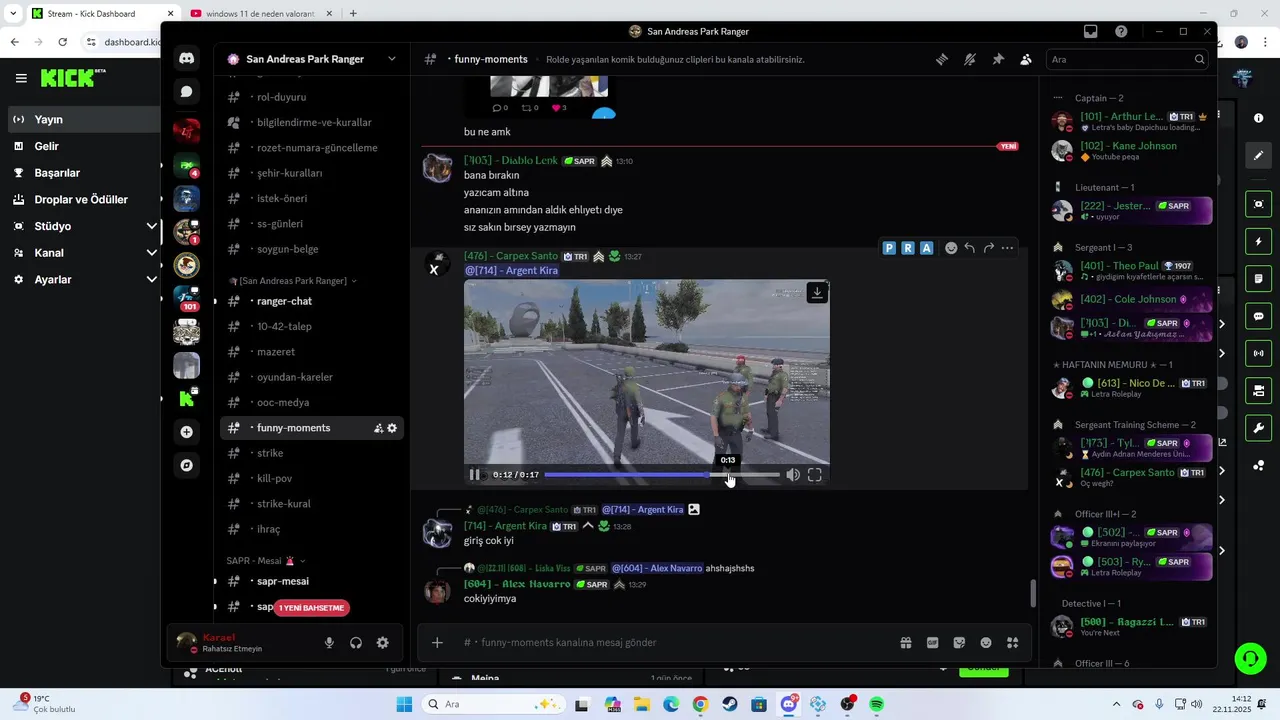
Task: Enter video fullscreen mode
Action: coord(815,475)
